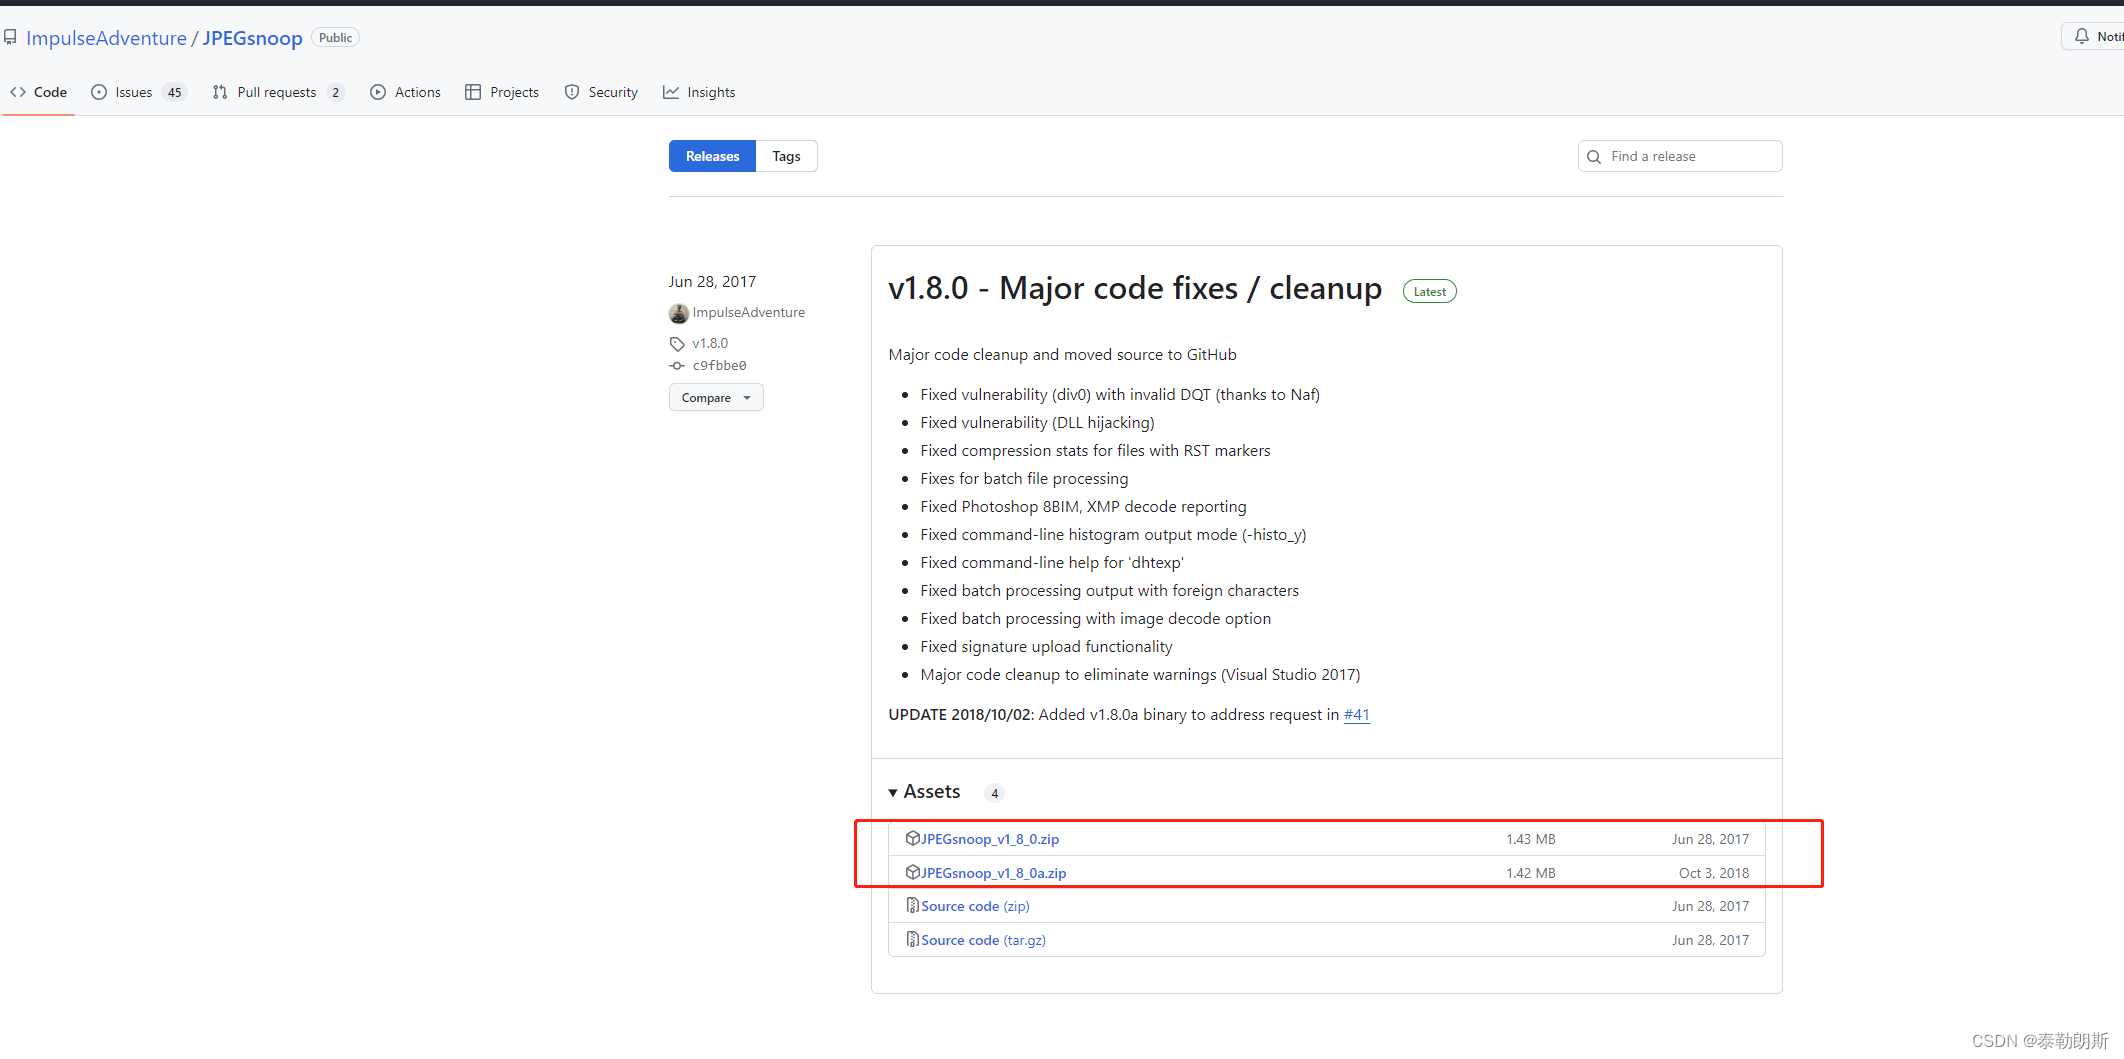Open the v1.8.0 release title

1135,288
